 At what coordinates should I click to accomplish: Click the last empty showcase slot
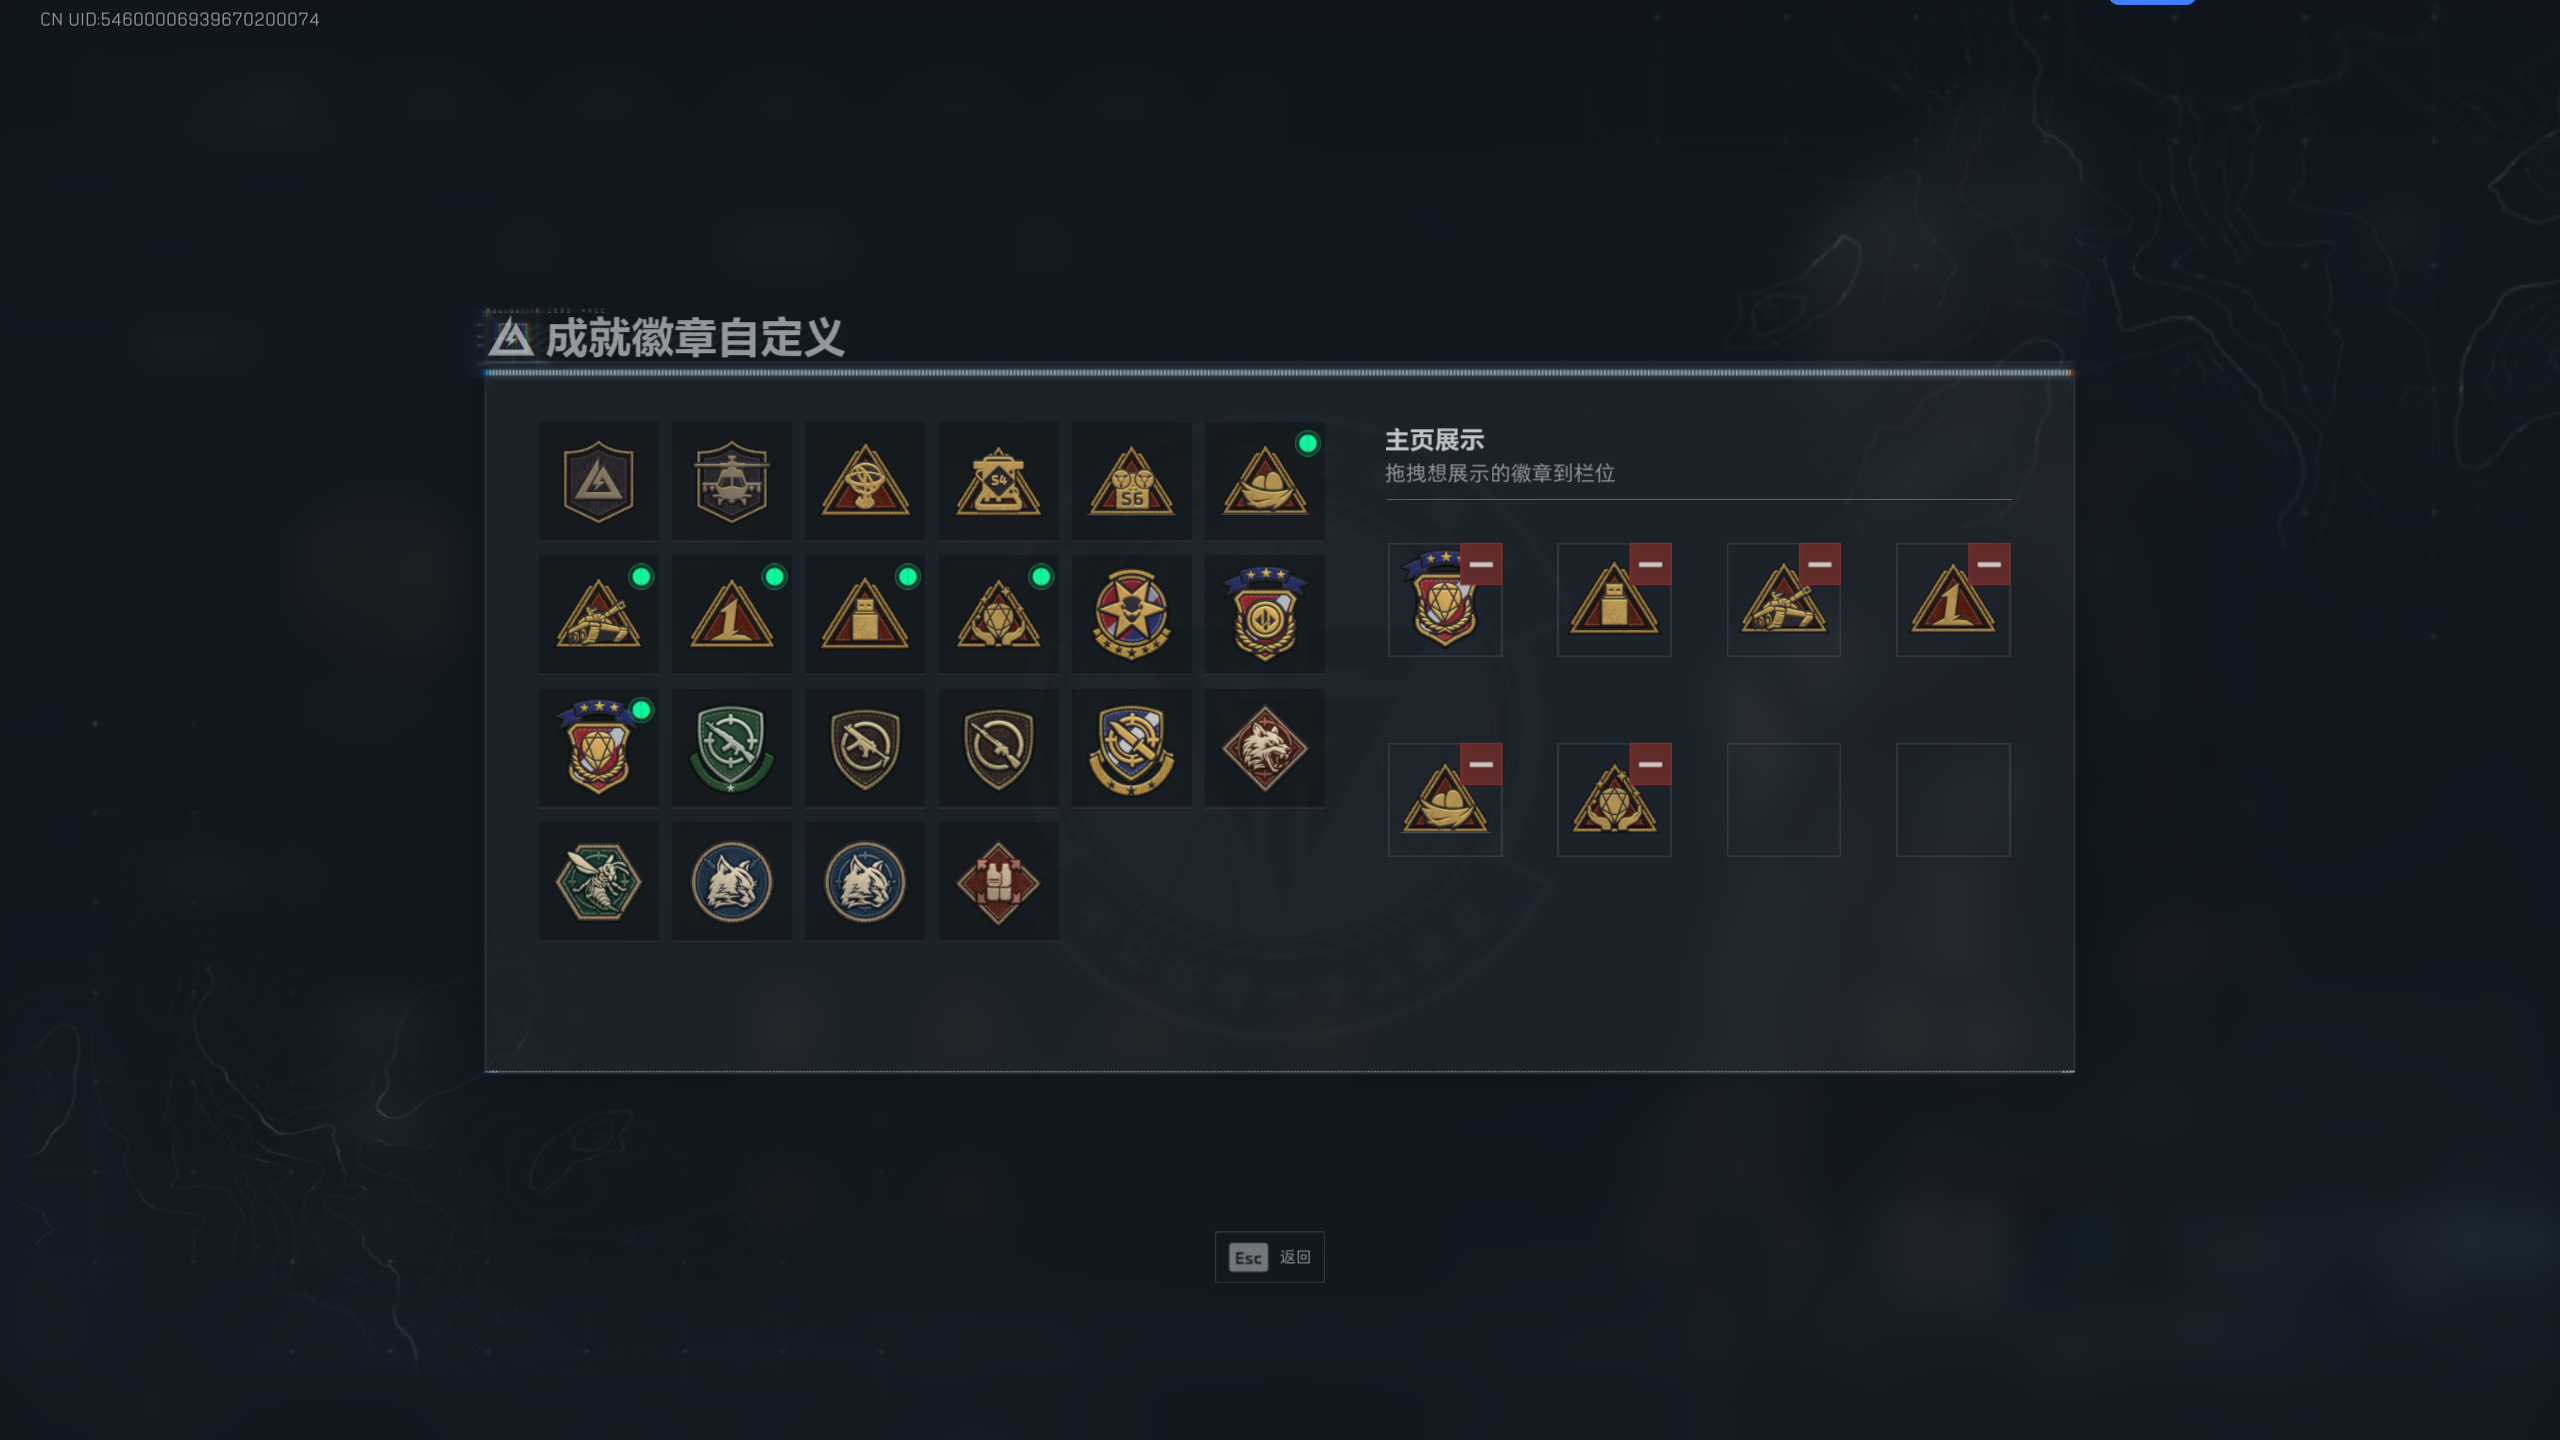(x=1953, y=799)
